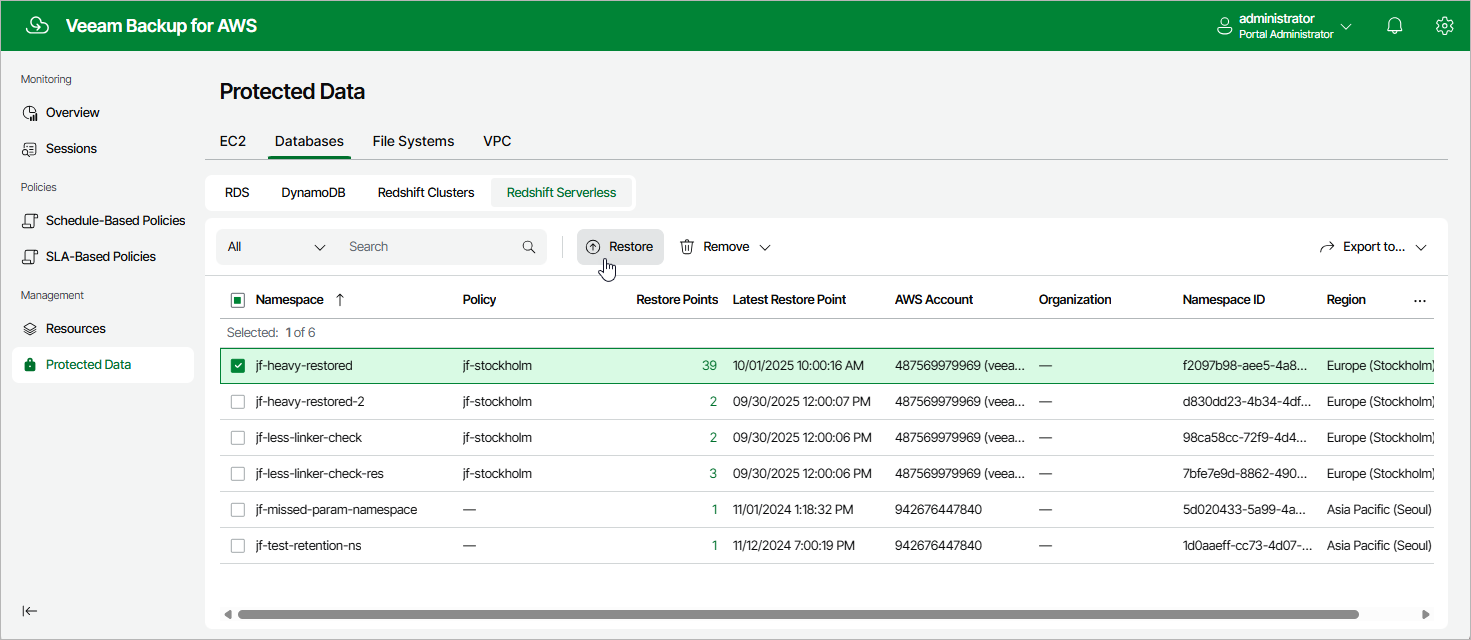Click the Restore Points column header
This screenshot has width=1471, height=640.
point(677,300)
